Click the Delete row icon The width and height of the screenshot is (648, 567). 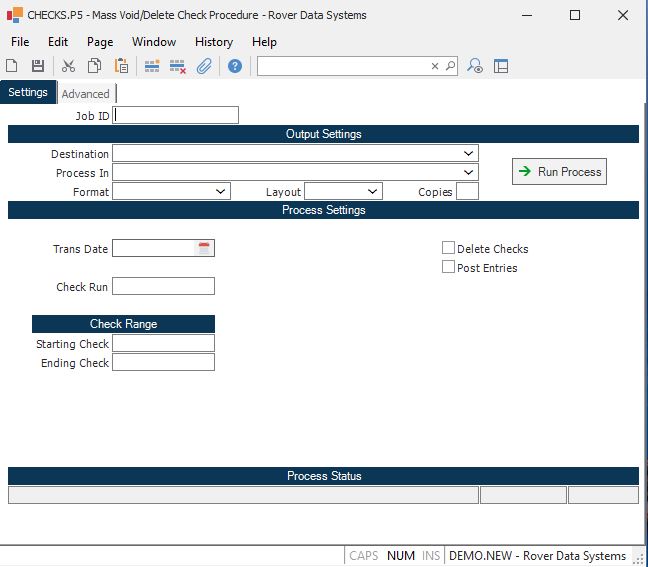coord(178,66)
